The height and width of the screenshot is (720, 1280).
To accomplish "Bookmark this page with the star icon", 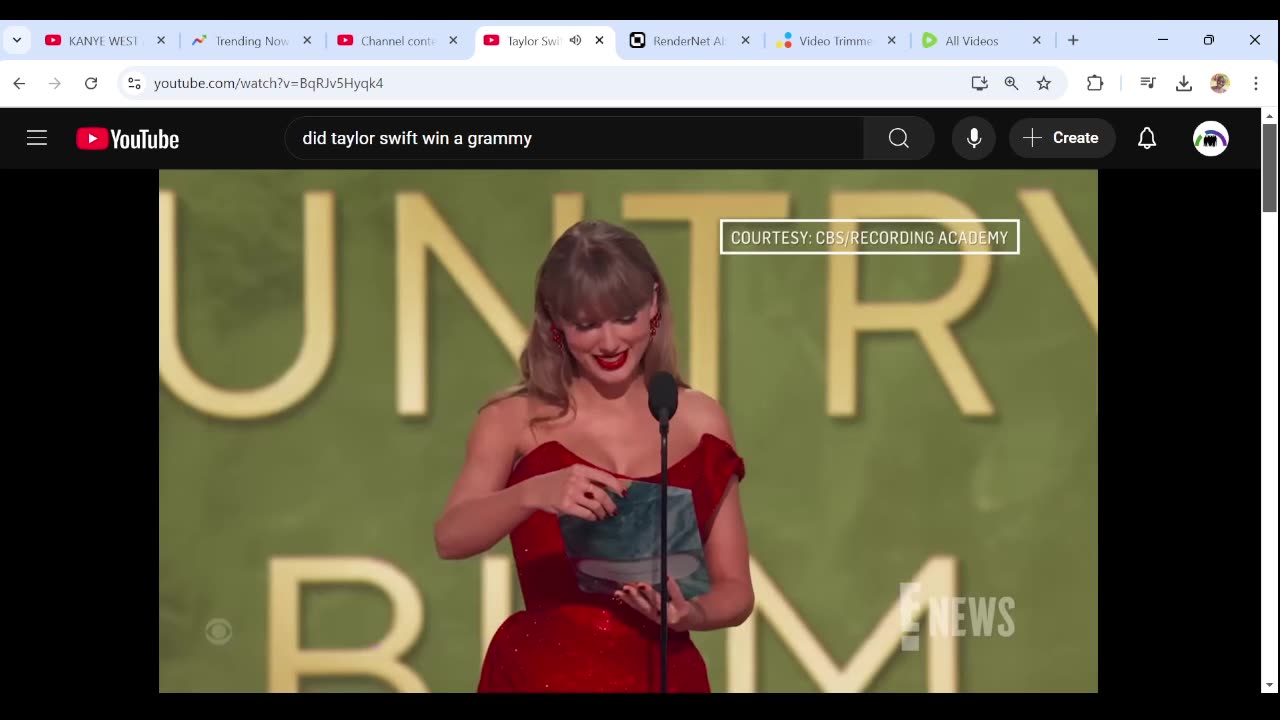I will [x=1044, y=83].
